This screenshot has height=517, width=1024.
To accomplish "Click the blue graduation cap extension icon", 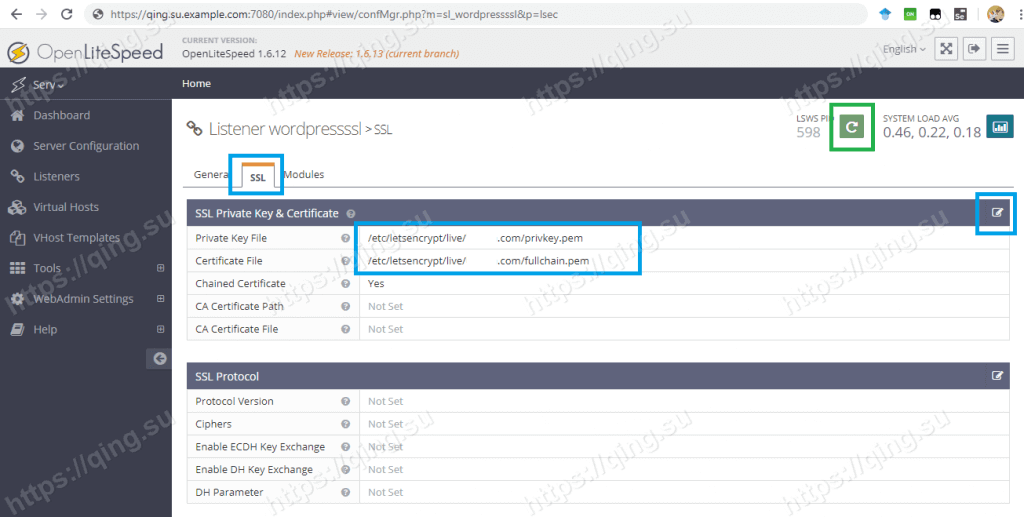I will click(885, 14).
